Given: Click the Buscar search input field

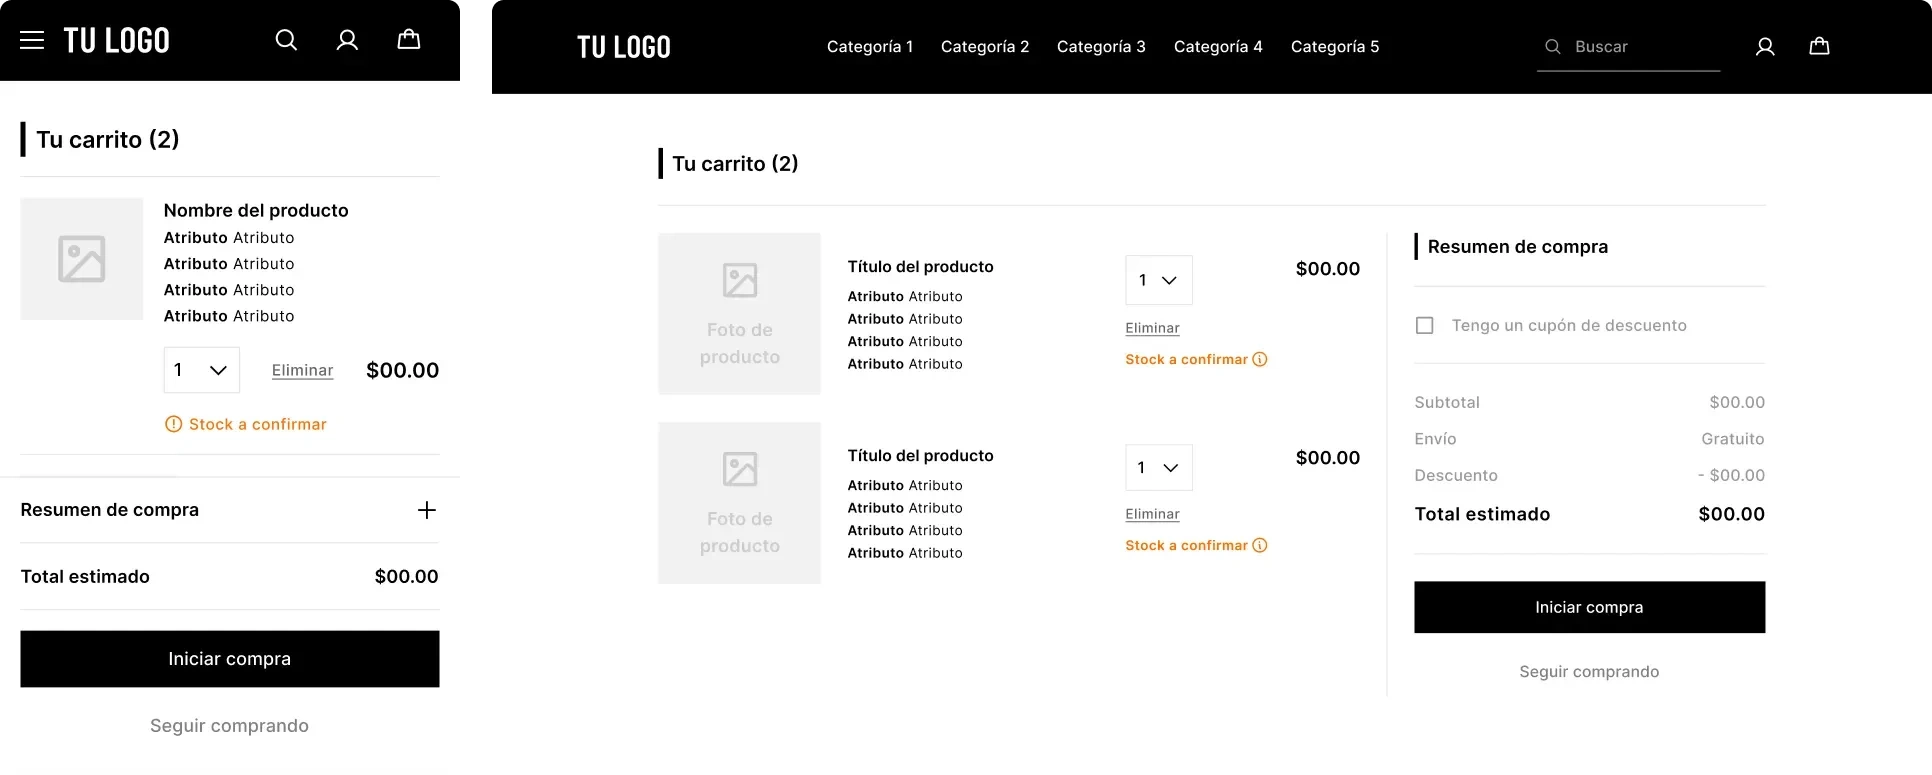Looking at the screenshot, I should (x=1640, y=47).
